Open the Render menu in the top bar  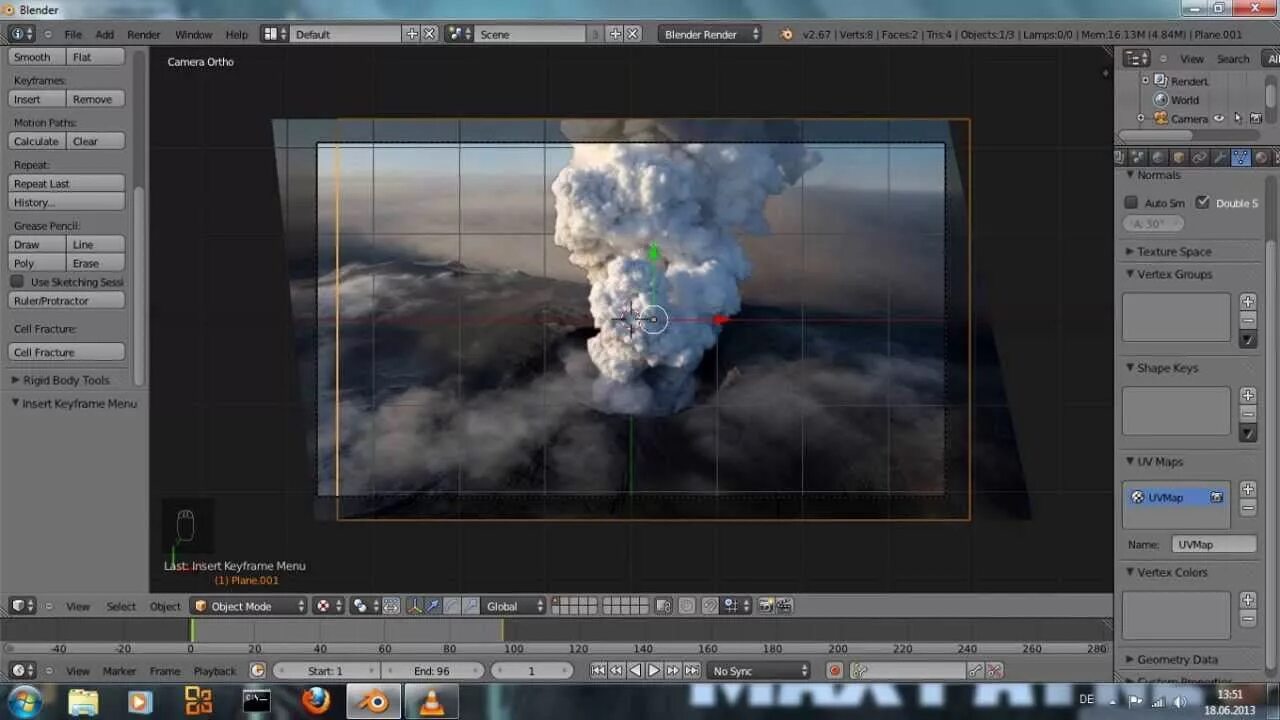click(x=143, y=33)
